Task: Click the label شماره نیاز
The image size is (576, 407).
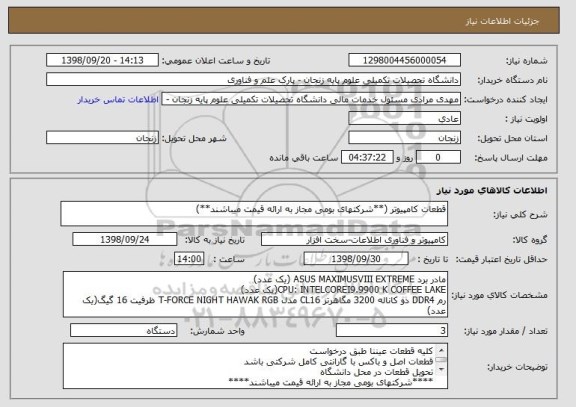Action: coord(526,61)
